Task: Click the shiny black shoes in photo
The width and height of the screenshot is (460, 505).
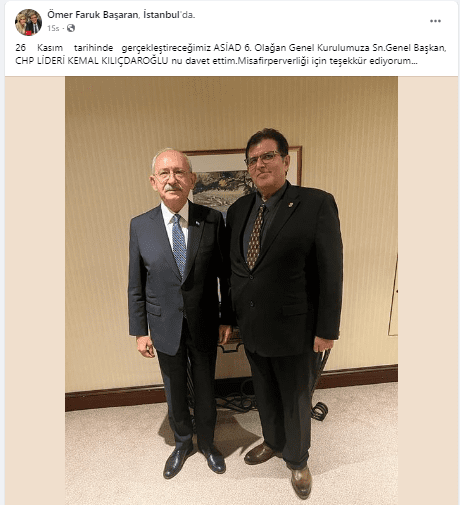Action: click(194, 460)
